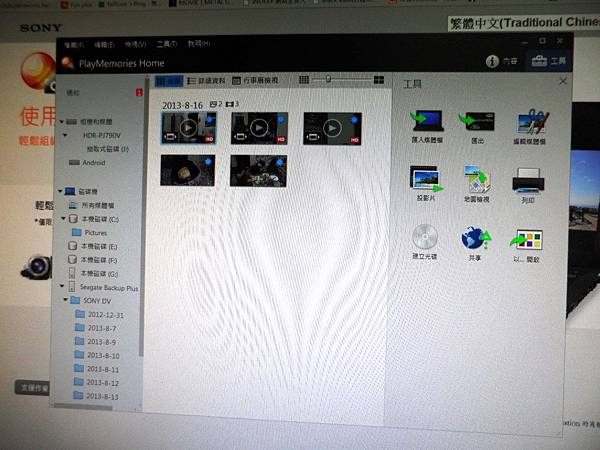Image resolution: width=600 pixels, height=450 pixels.
Task: Play the third video thumbnail
Action: click(x=332, y=128)
